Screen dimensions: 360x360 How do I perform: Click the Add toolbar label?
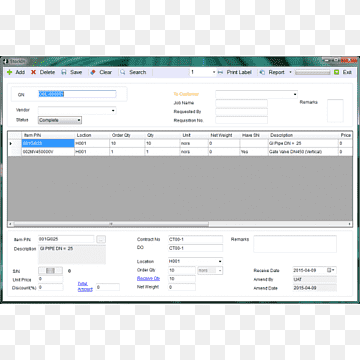[20, 72]
